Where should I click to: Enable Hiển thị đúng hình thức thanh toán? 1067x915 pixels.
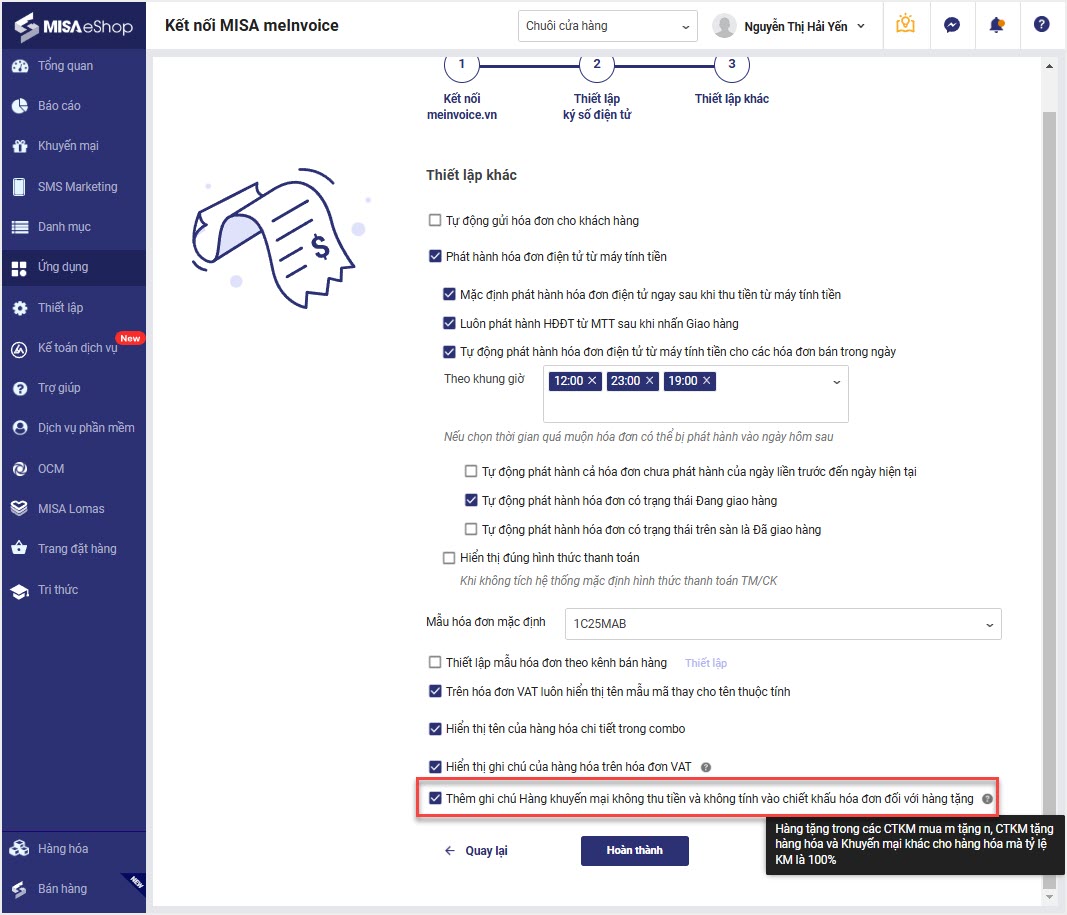coord(449,558)
